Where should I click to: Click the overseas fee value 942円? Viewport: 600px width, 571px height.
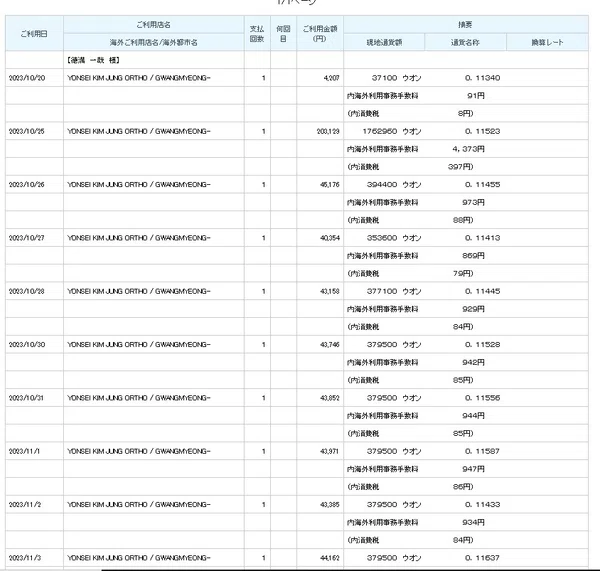pyautogui.click(x=473, y=362)
